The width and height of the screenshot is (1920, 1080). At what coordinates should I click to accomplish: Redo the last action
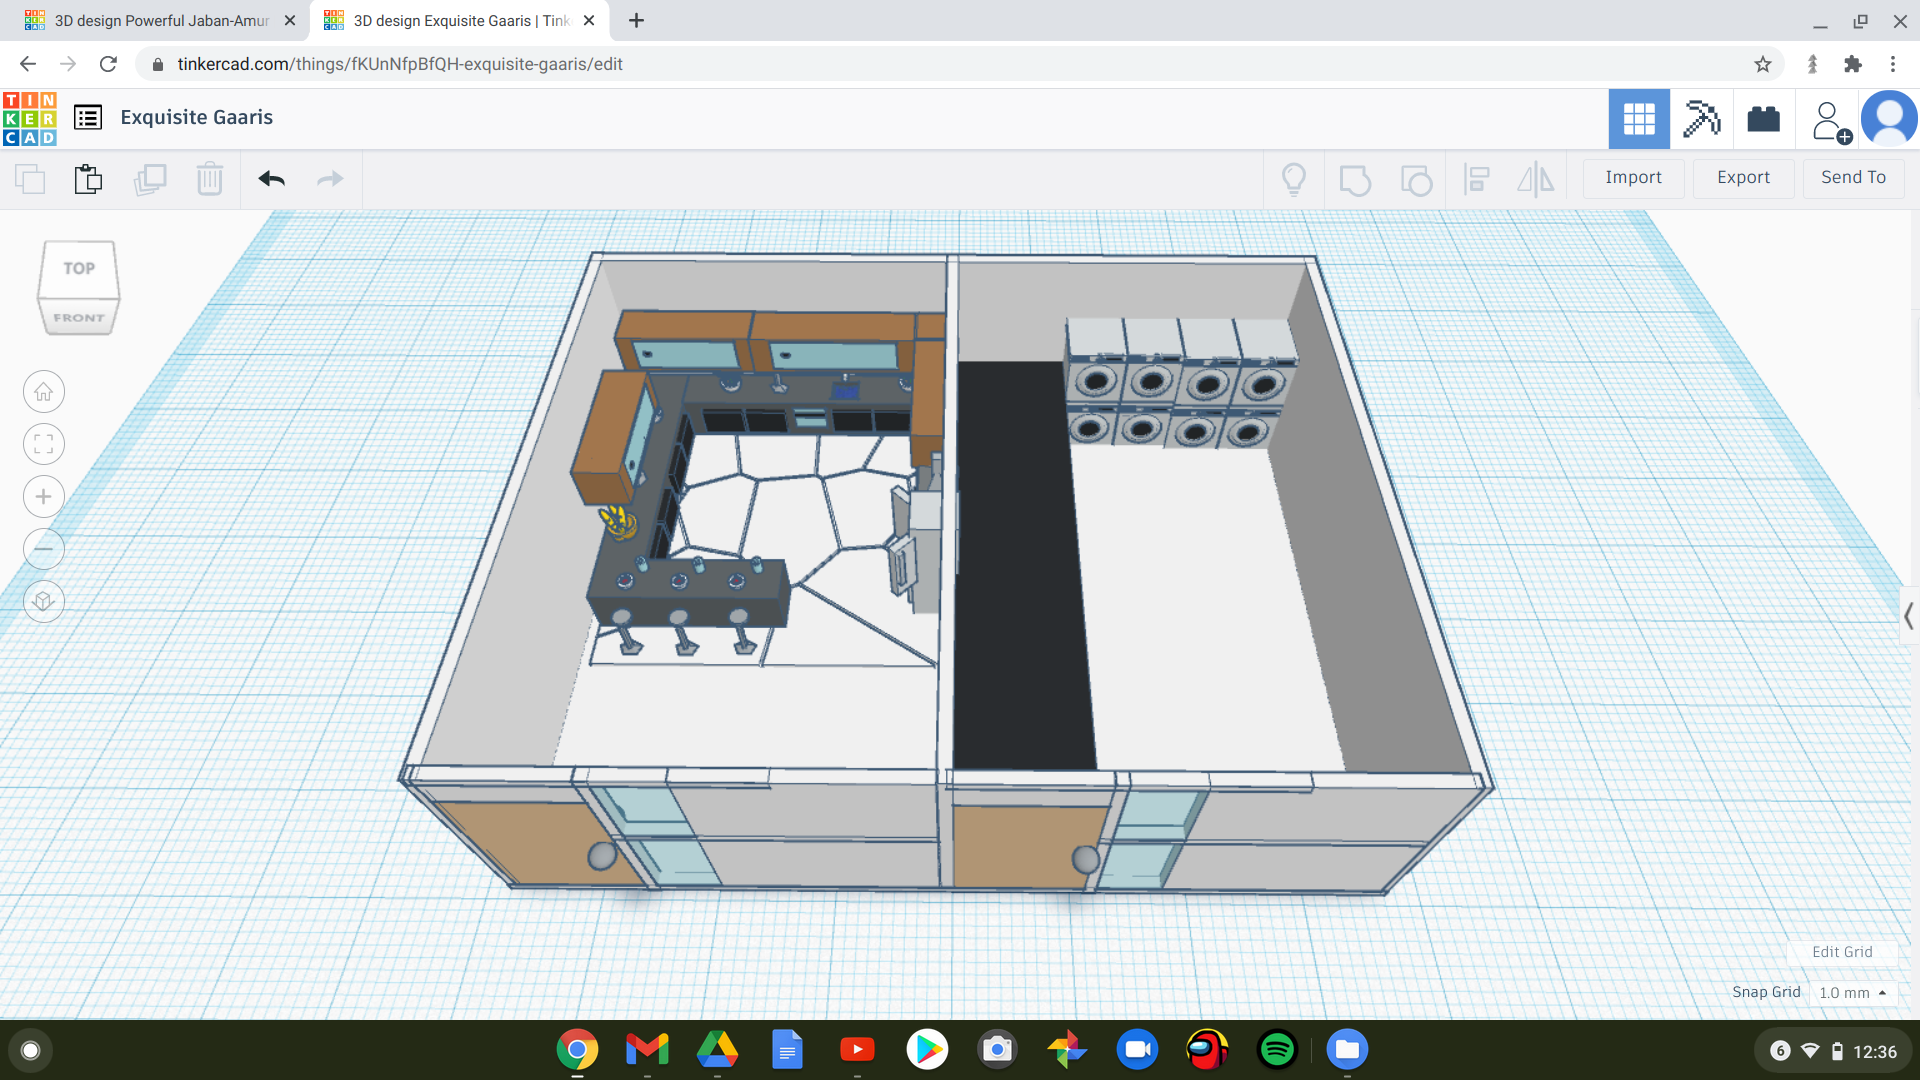tap(330, 179)
